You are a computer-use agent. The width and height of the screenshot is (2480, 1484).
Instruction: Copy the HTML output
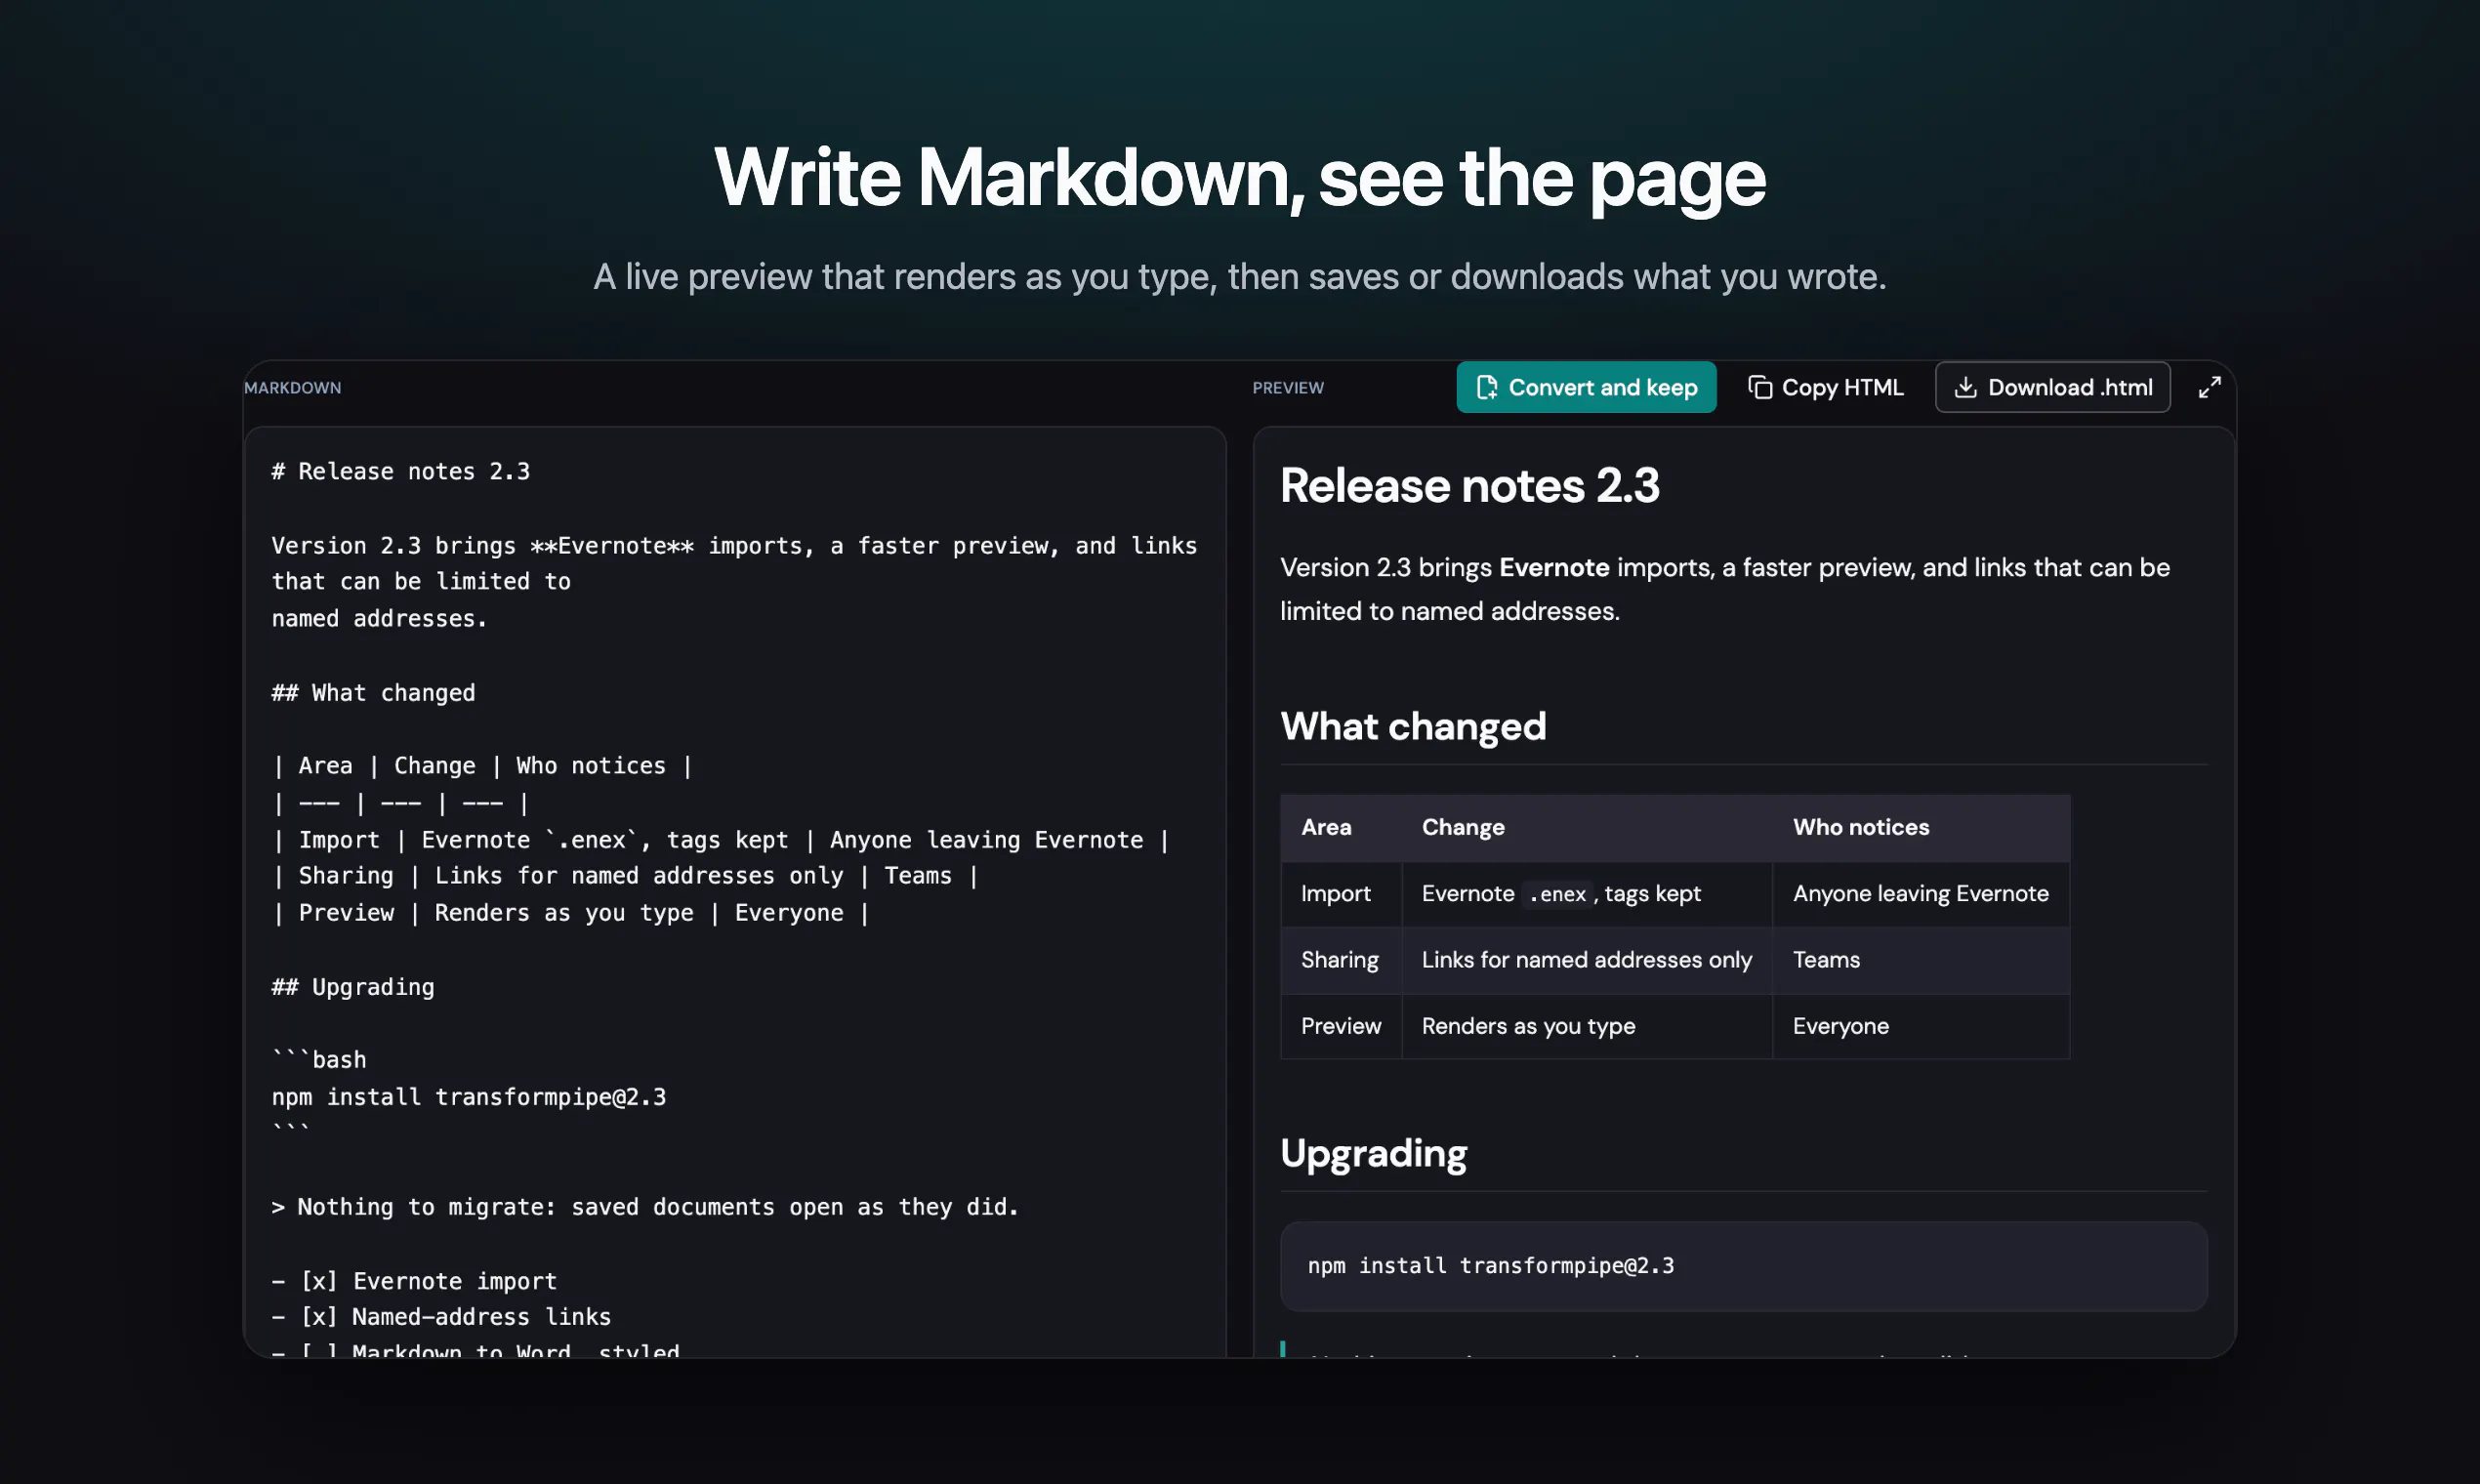click(1826, 387)
